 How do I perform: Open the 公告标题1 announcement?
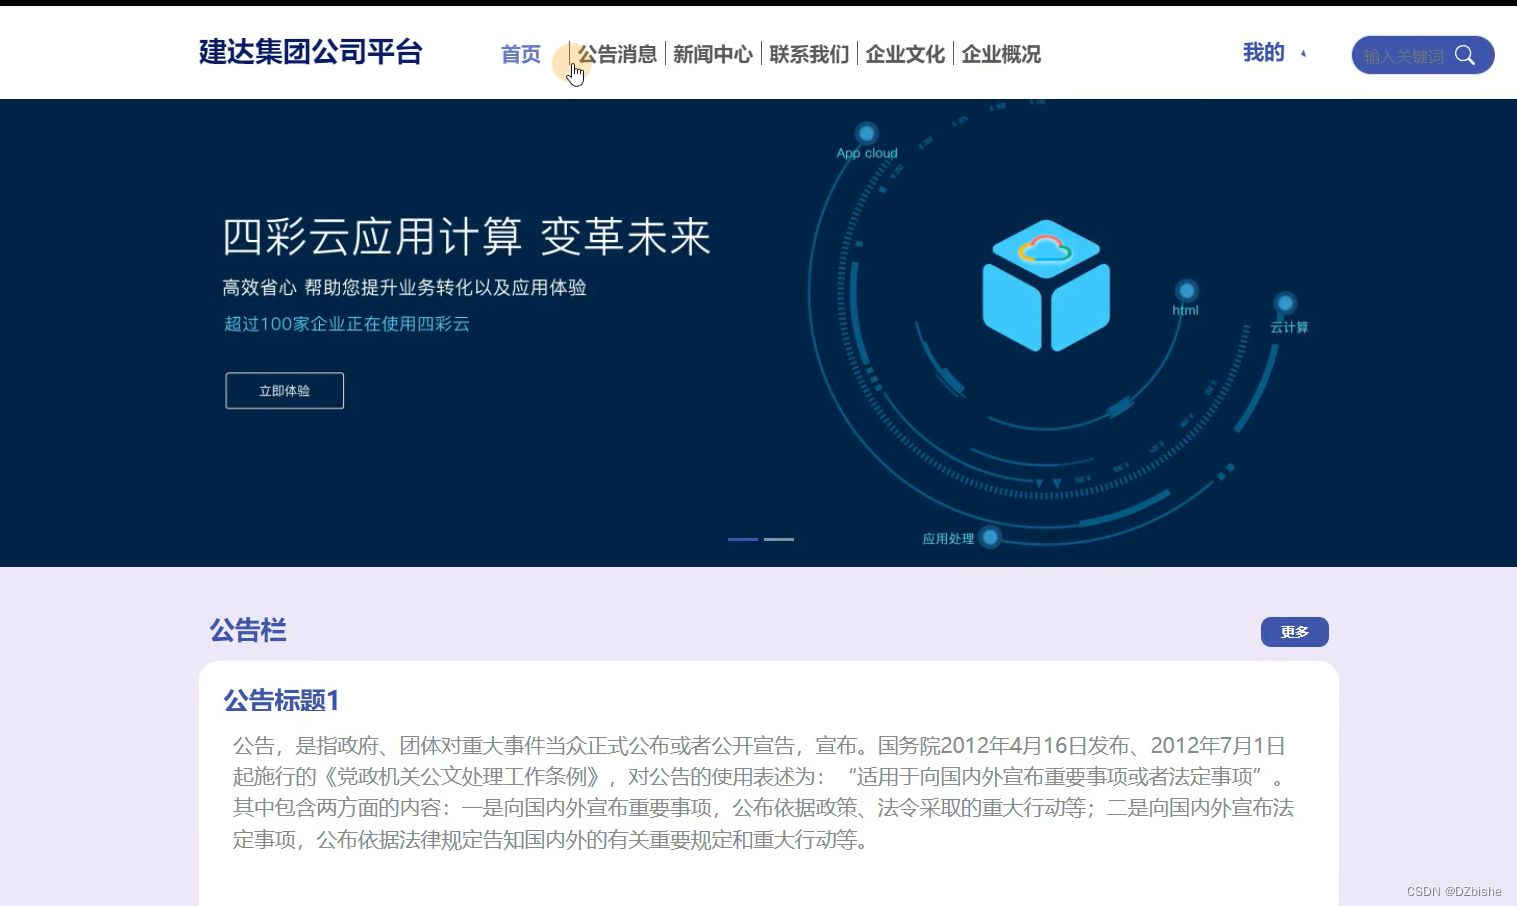[x=282, y=700]
